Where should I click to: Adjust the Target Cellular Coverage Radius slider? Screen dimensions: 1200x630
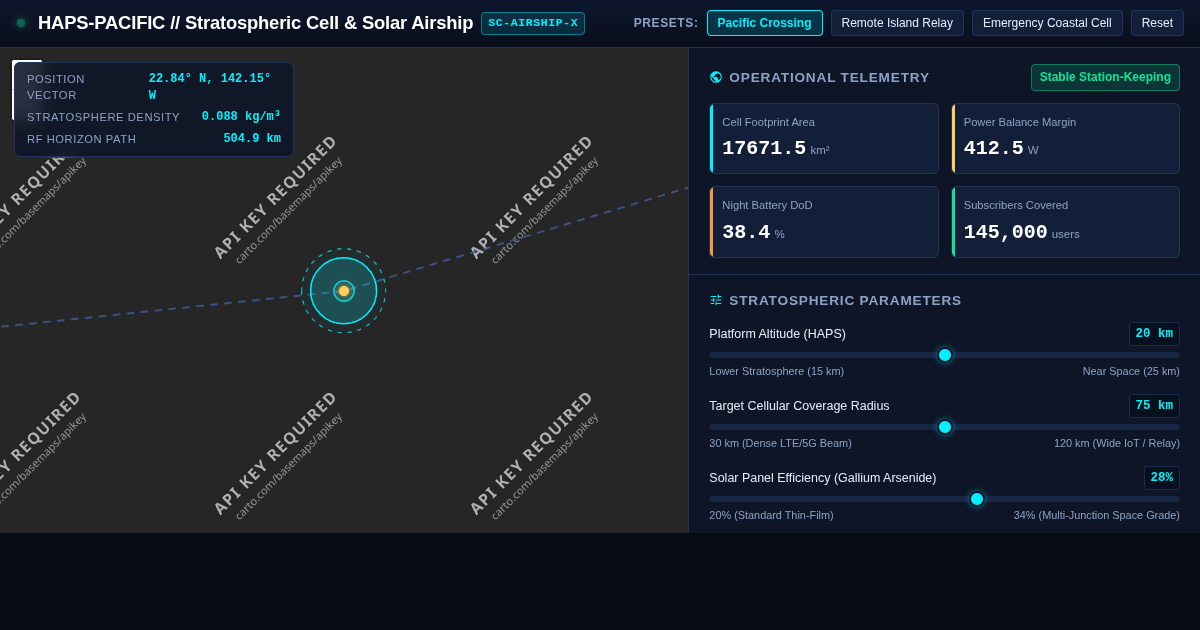[945, 427]
